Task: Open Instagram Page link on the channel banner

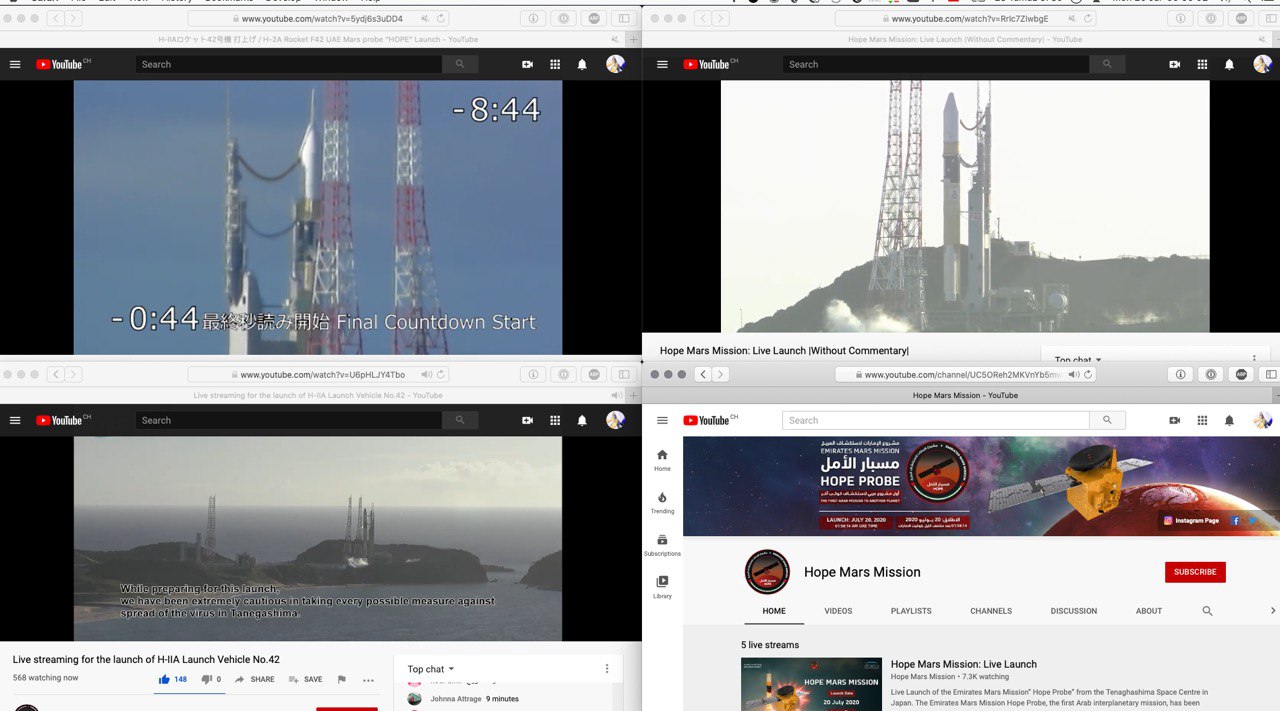Action: (1190, 521)
